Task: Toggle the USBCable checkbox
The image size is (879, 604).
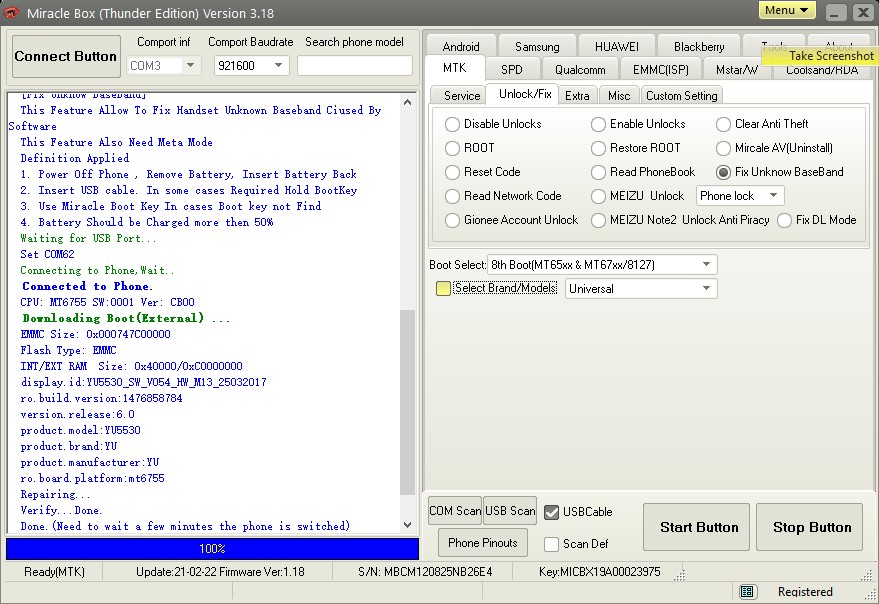Action: pyautogui.click(x=552, y=512)
